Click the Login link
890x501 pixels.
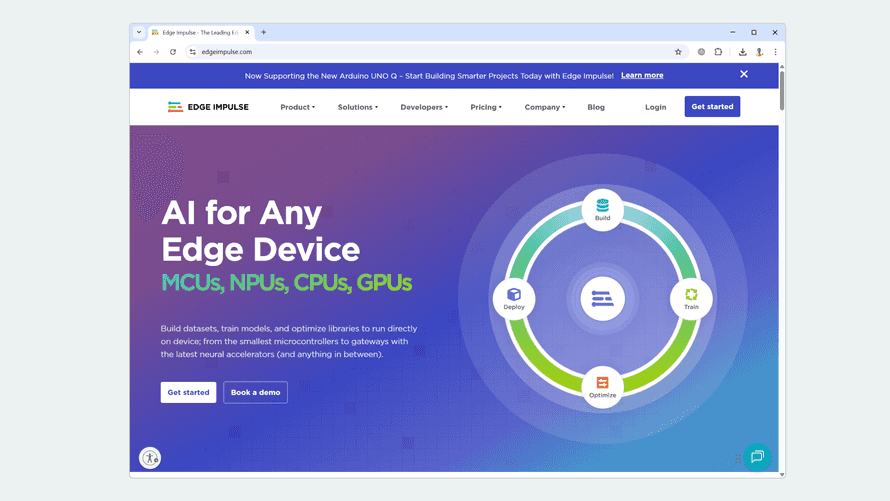[656, 107]
